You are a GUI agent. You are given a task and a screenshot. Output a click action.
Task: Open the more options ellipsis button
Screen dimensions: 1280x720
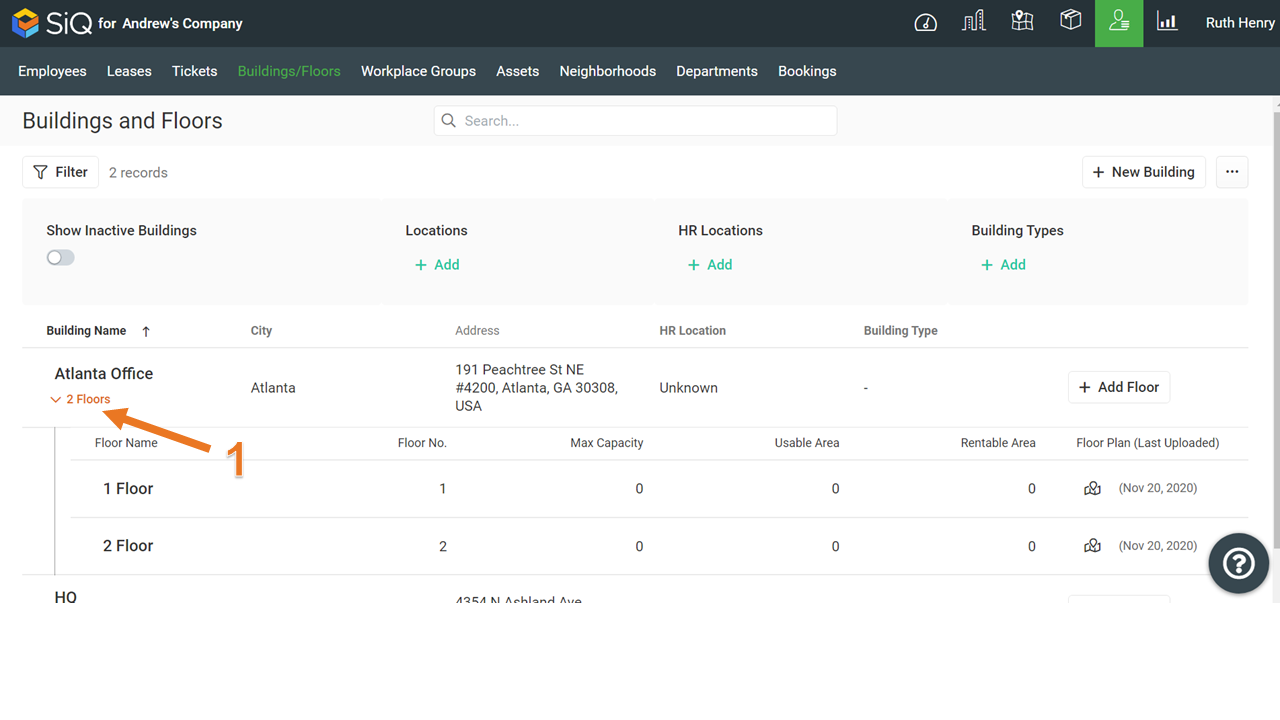pos(1232,172)
